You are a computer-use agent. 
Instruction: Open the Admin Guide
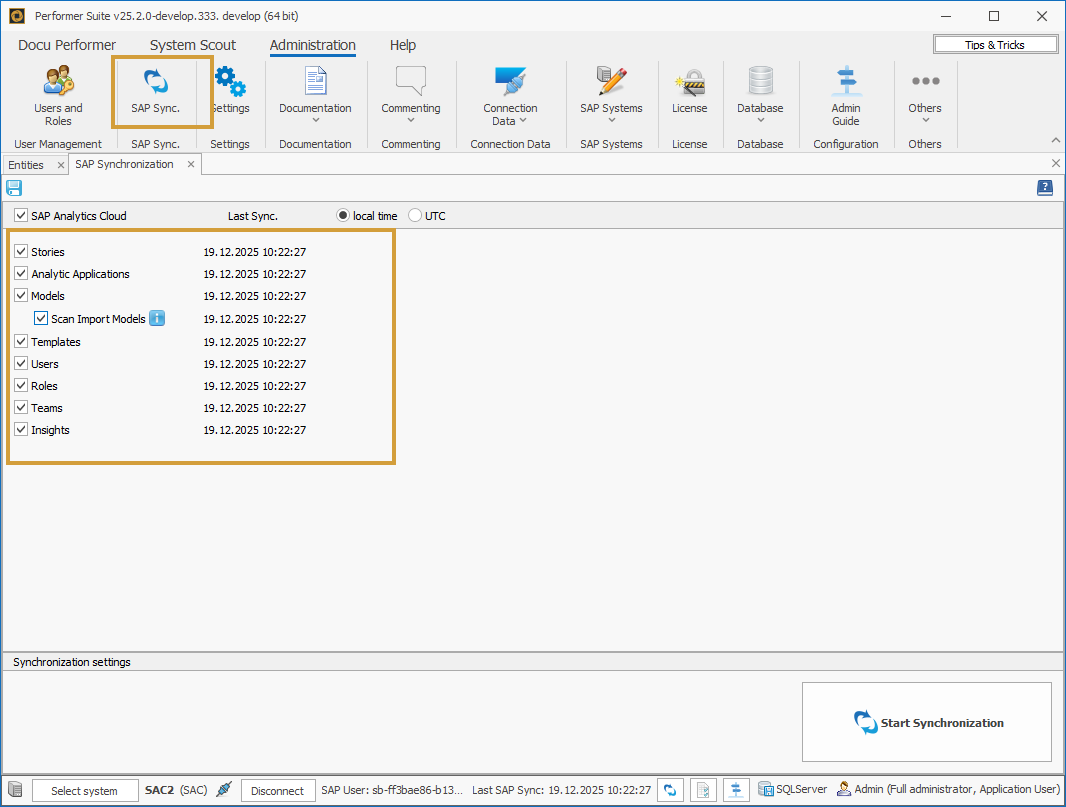coord(845,96)
